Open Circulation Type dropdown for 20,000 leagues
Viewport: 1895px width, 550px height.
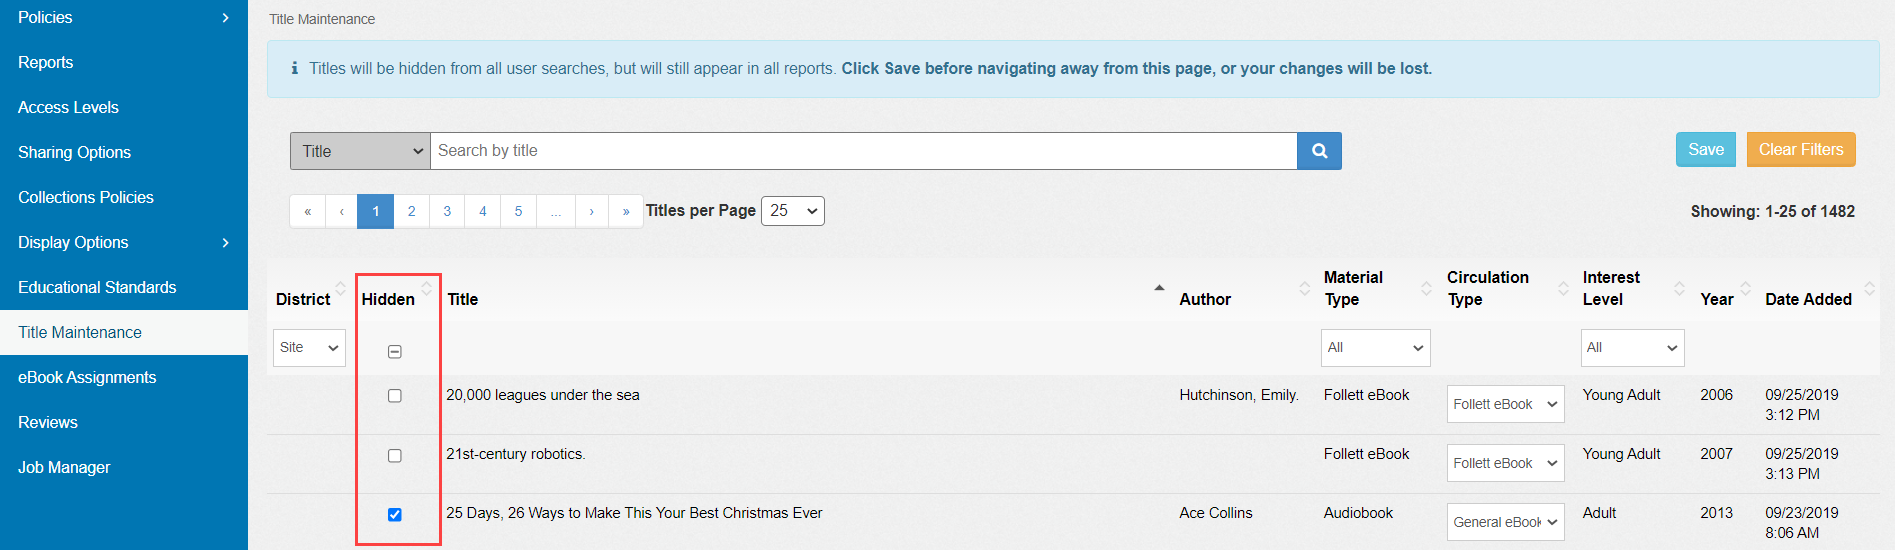pyautogui.click(x=1505, y=404)
